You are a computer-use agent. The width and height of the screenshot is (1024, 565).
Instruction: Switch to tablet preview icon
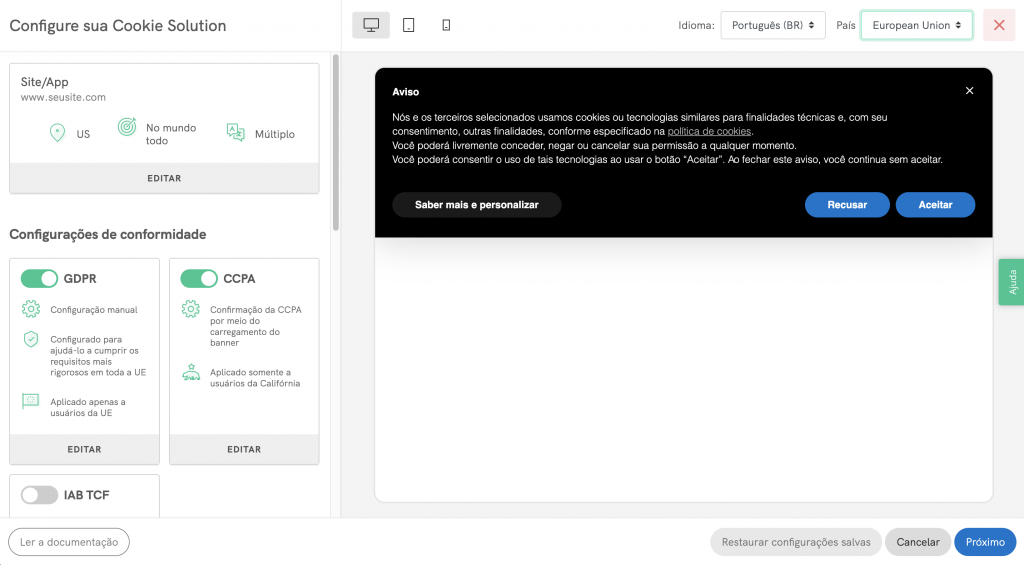click(409, 25)
